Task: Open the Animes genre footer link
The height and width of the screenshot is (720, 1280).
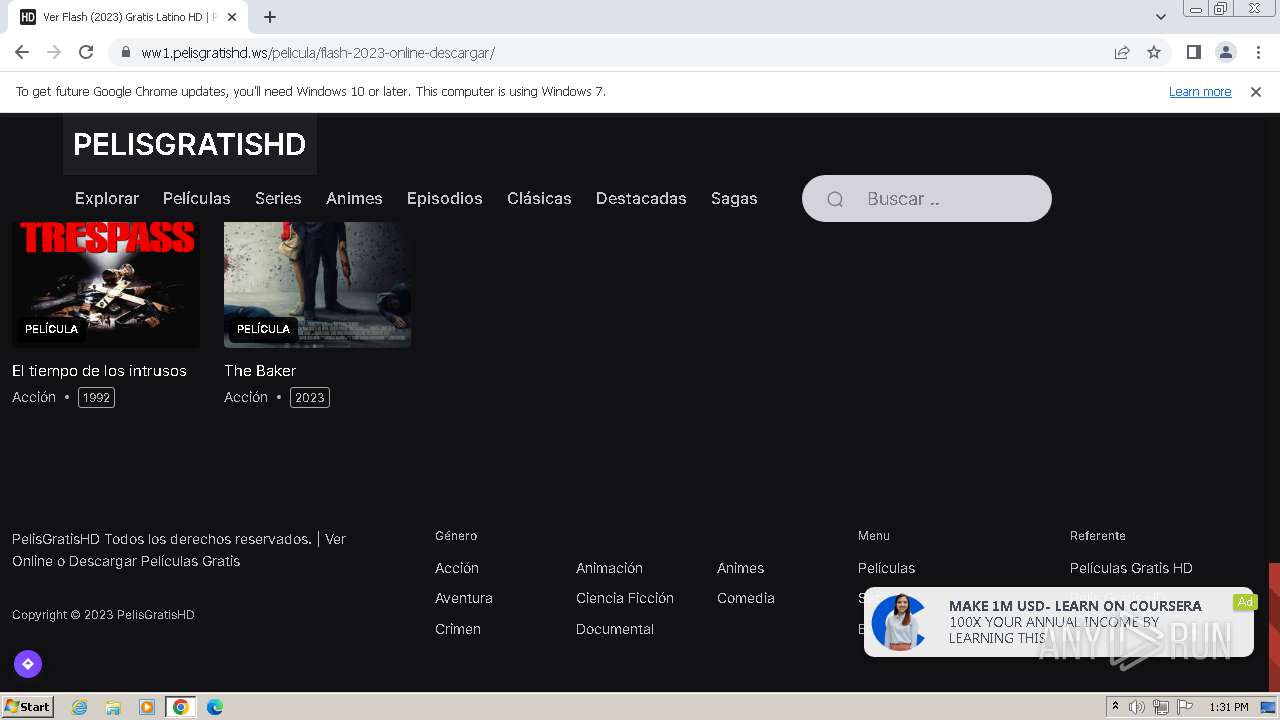Action: 740,568
